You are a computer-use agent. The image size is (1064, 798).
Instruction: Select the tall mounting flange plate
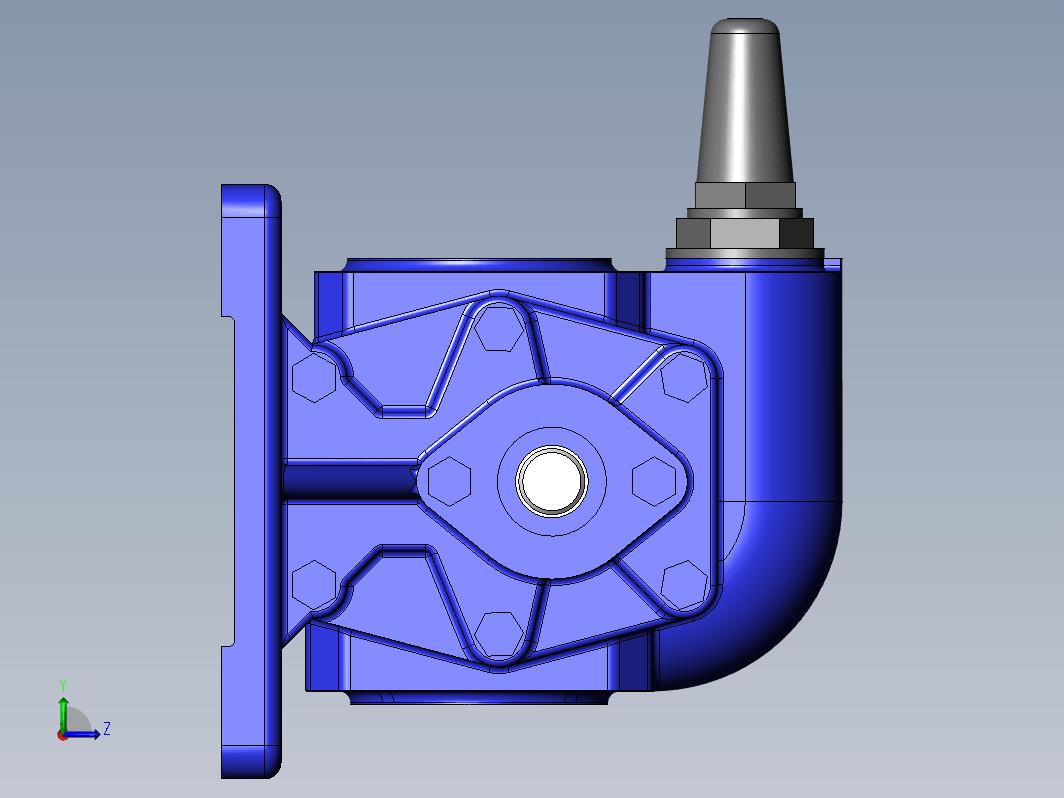pyautogui.click(x=251, y=481)
